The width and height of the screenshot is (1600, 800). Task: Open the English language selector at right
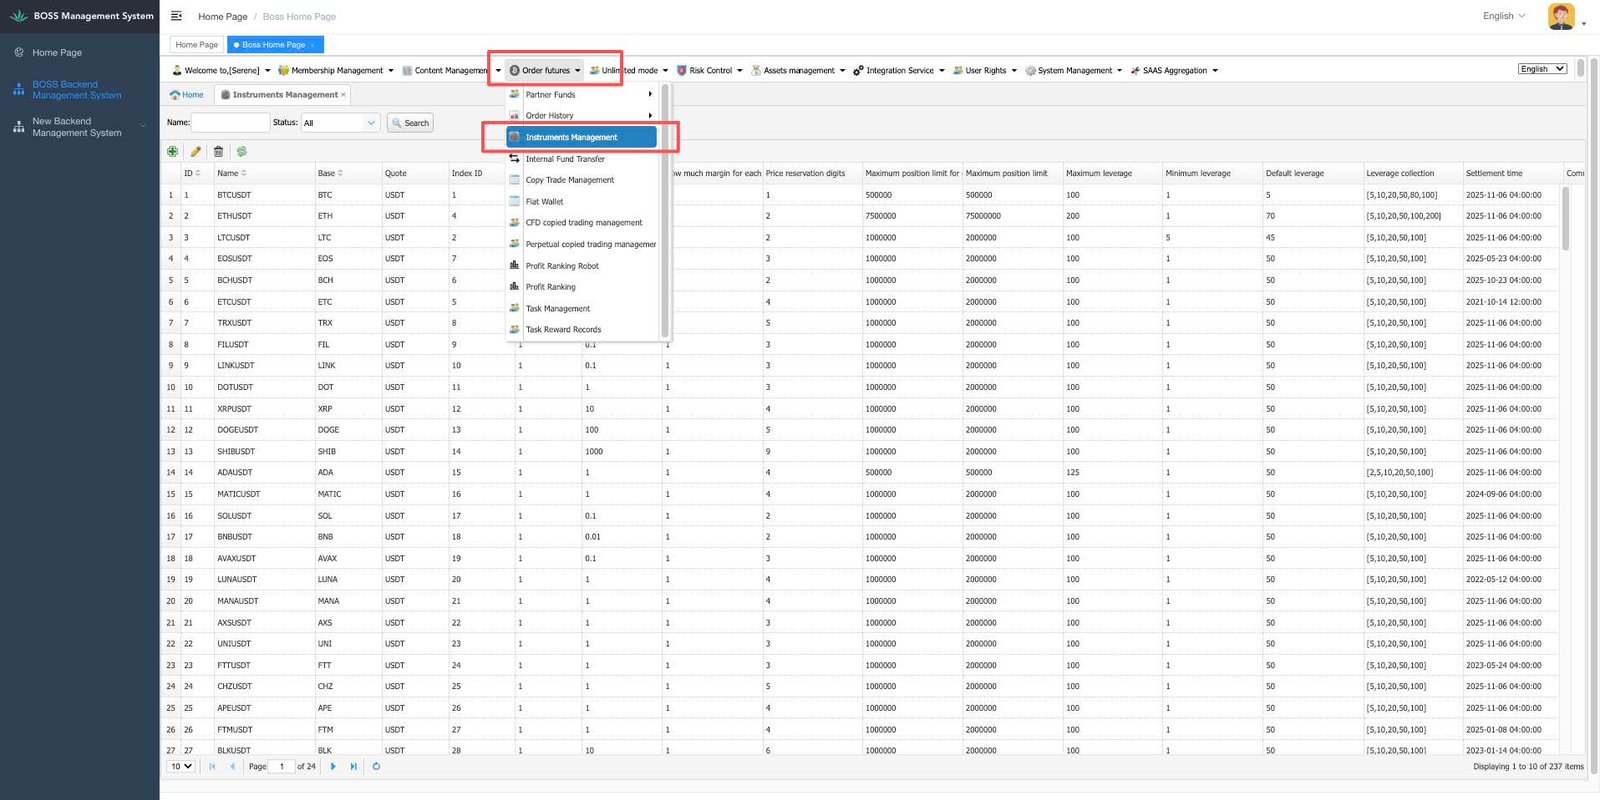tap(1541, 69)
